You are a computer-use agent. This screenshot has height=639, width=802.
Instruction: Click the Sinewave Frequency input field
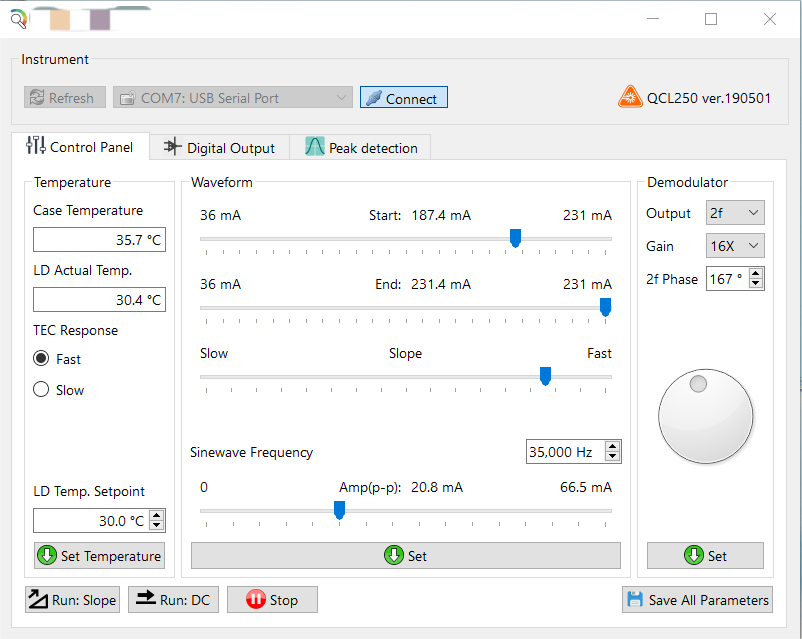pyautogui.click(x=565, y=452)
